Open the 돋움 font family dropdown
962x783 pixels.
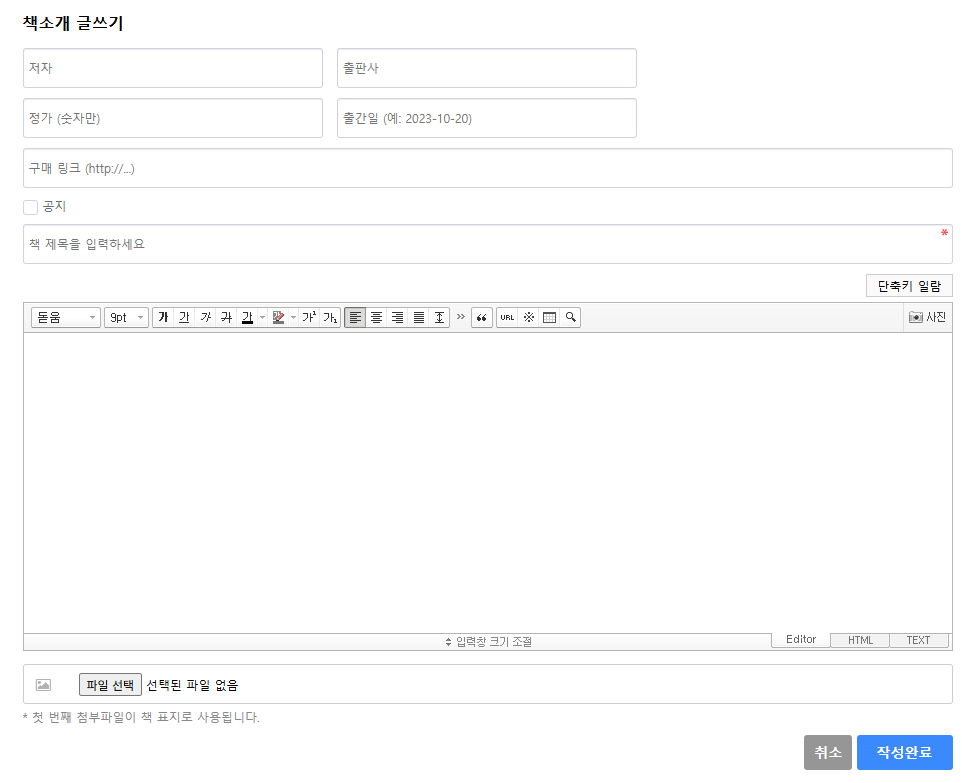pyautogui.click(x=66, y=317)
